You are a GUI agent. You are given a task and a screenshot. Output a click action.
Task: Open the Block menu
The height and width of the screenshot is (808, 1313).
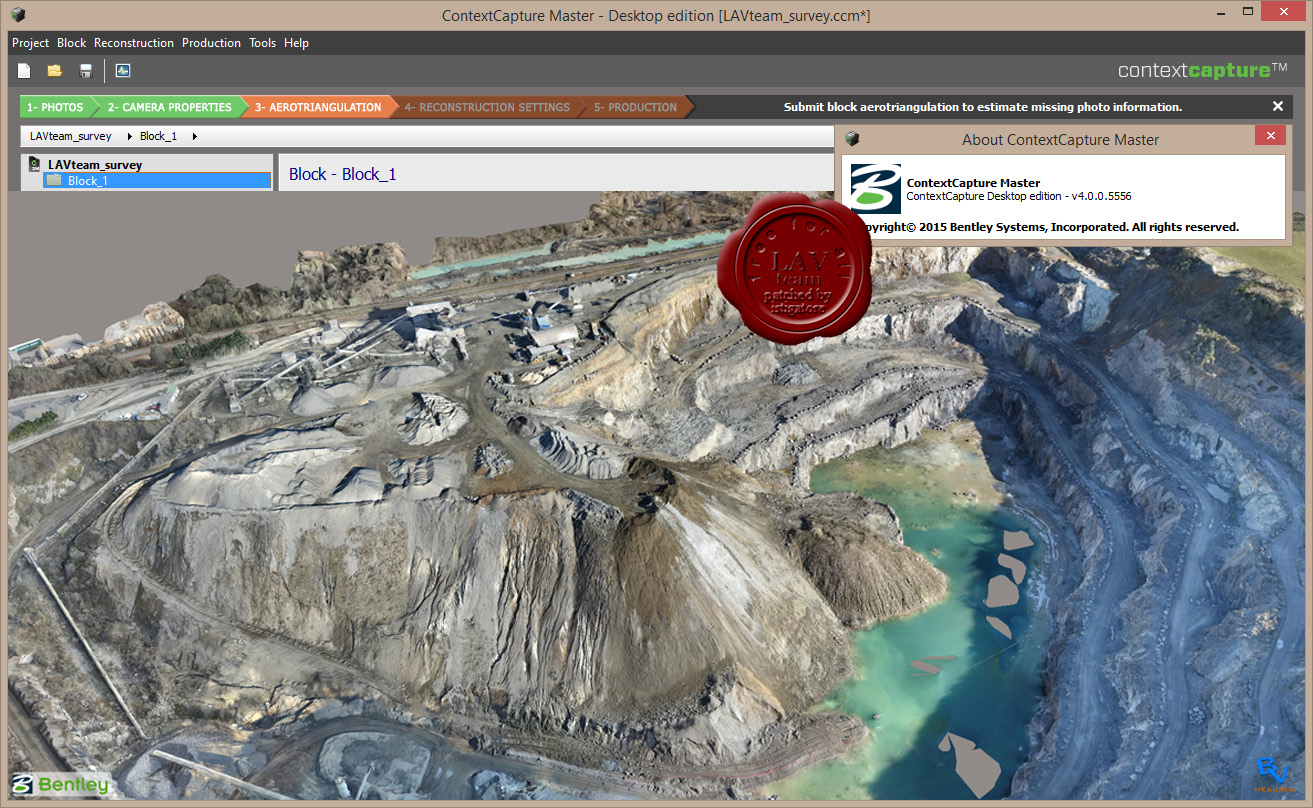tap(72, 43)
